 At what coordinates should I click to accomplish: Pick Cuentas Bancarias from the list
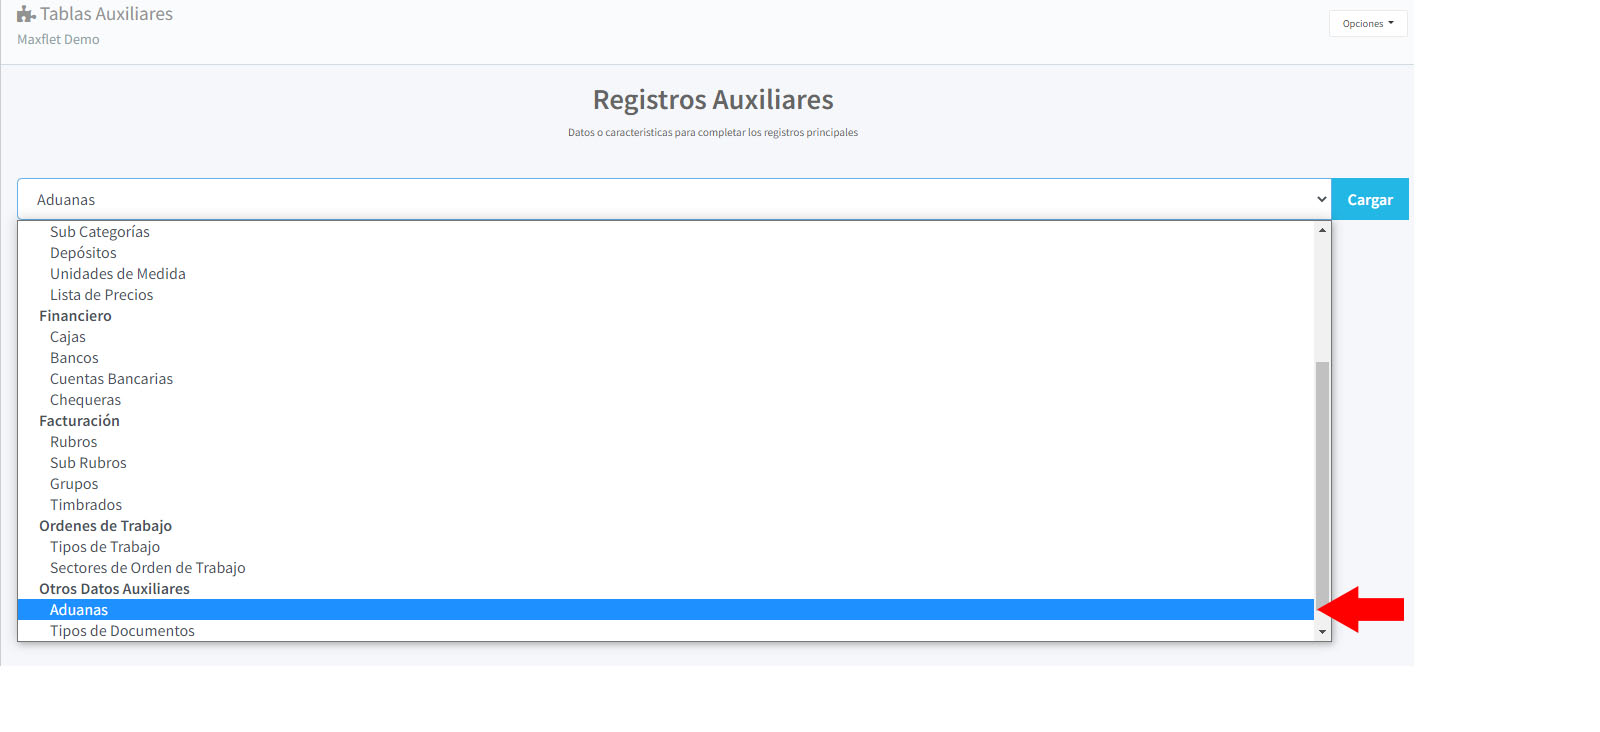point(111,379)
